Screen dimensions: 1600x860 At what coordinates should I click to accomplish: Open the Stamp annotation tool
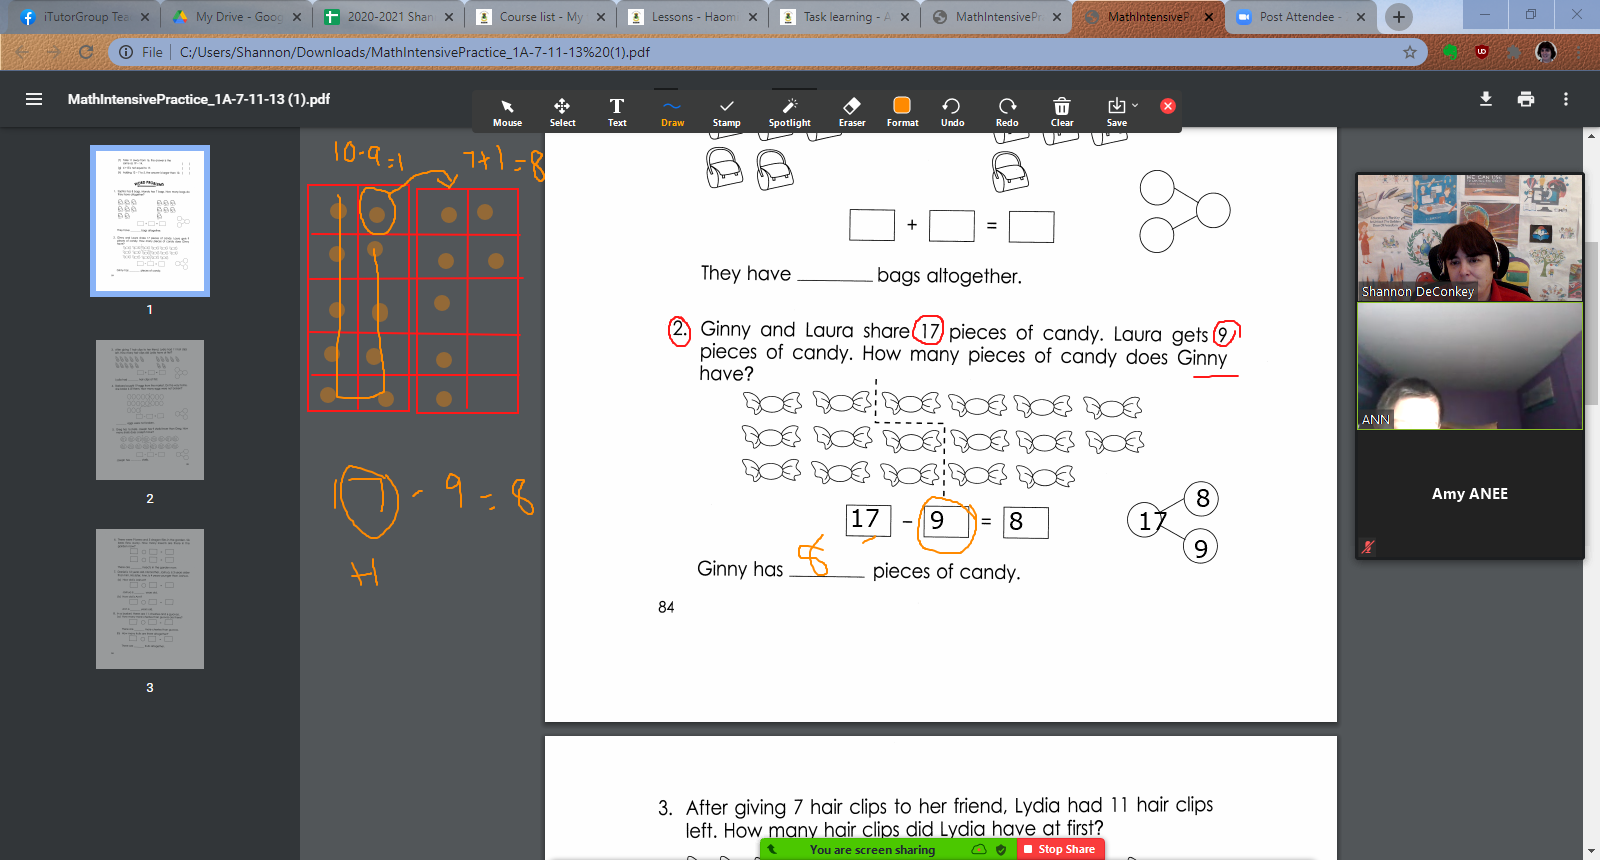727,111
